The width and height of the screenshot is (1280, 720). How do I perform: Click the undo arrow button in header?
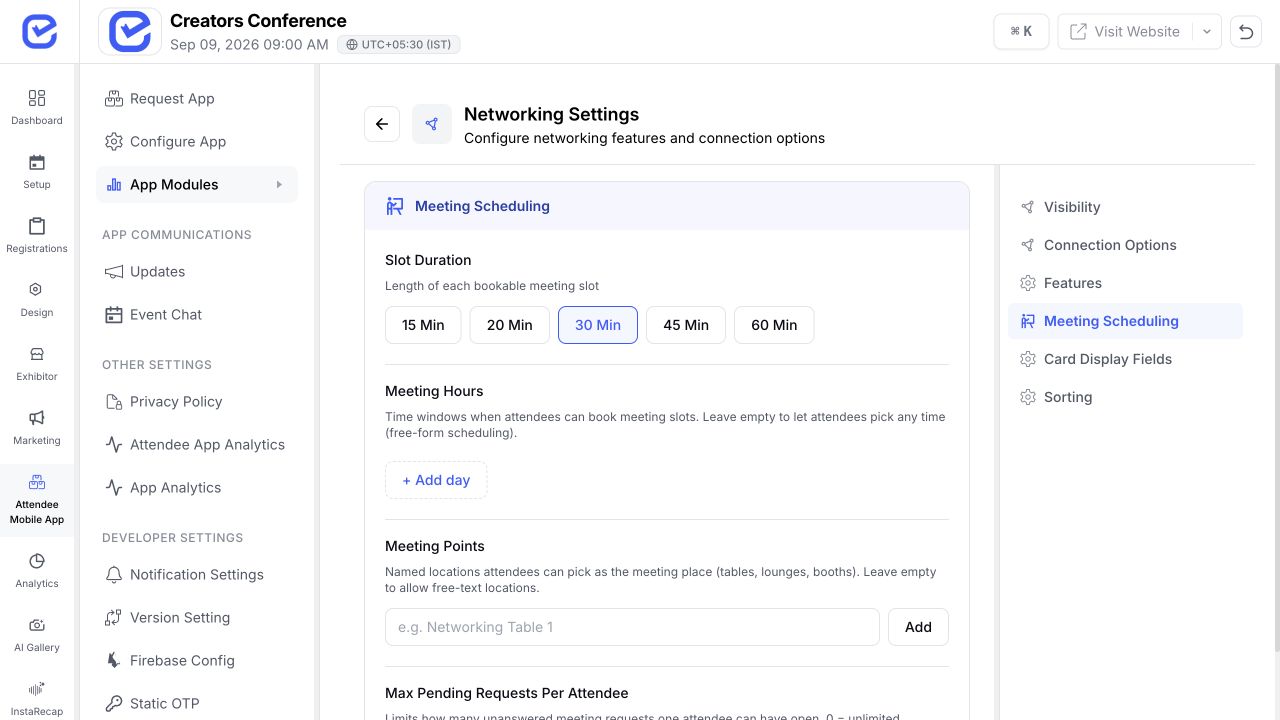pos(1245,31)
